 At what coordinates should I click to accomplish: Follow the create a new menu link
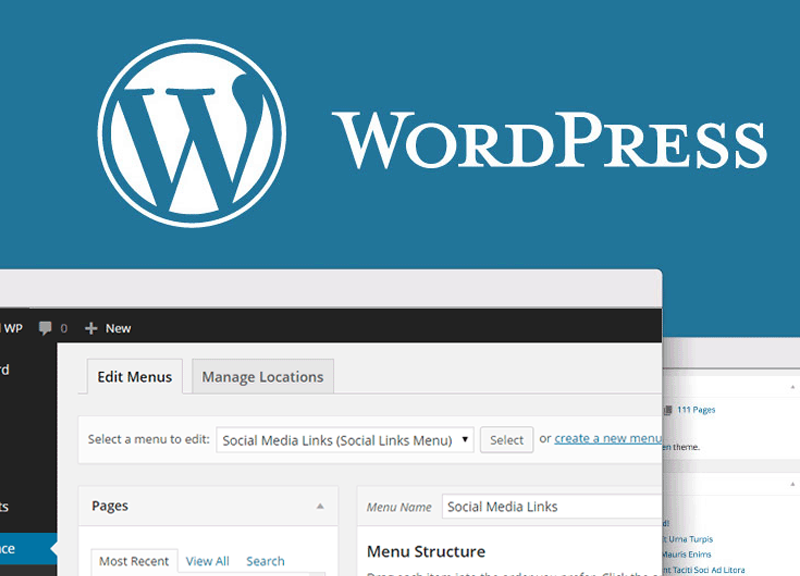(608, 438)
